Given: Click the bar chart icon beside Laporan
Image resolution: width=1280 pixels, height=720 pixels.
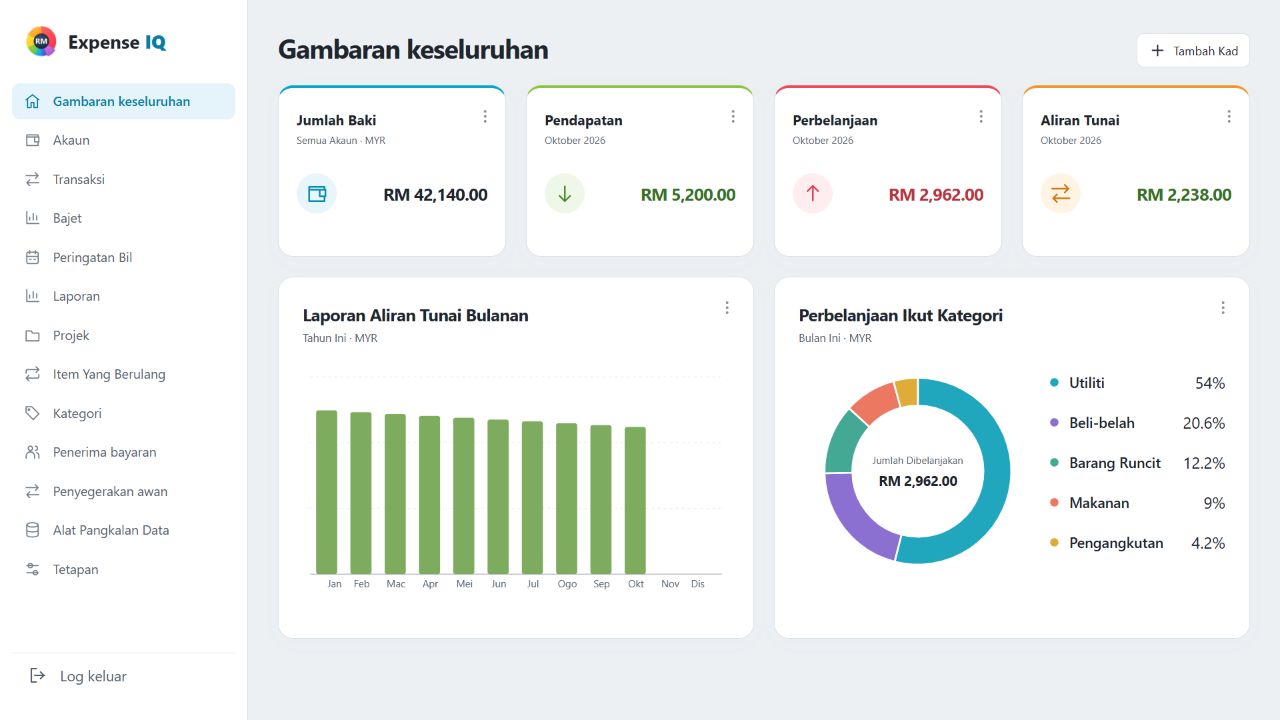Looking at the screenshot, I should [33, 296].
